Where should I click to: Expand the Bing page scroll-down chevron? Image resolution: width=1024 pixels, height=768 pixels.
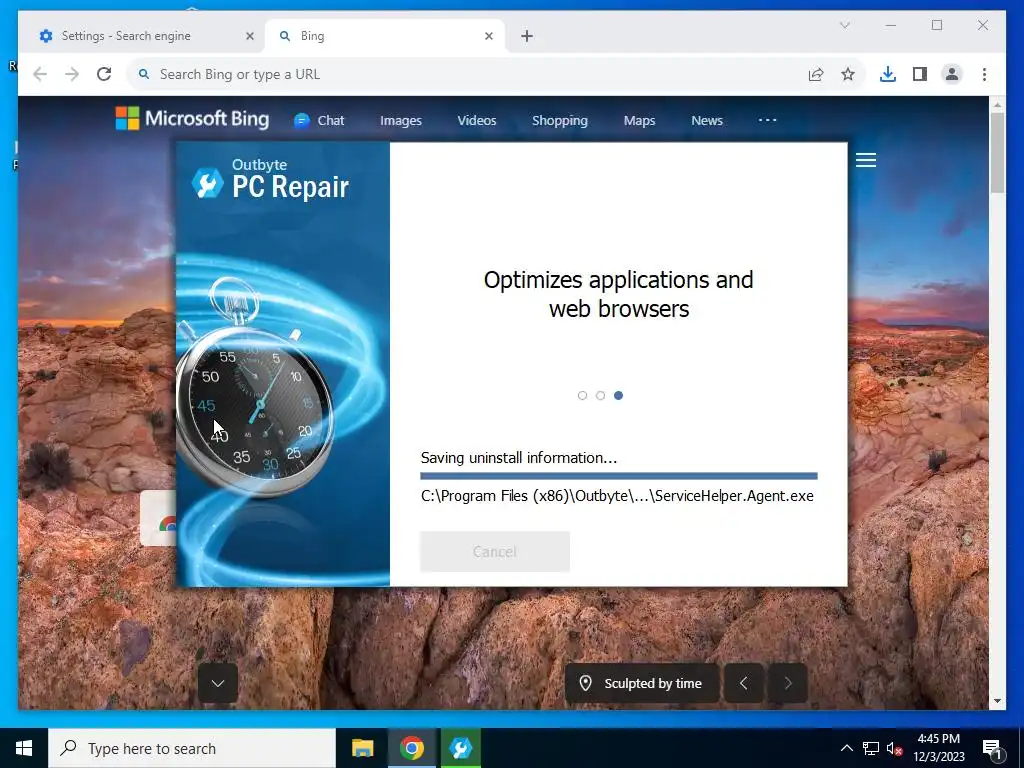coord(217,683)
